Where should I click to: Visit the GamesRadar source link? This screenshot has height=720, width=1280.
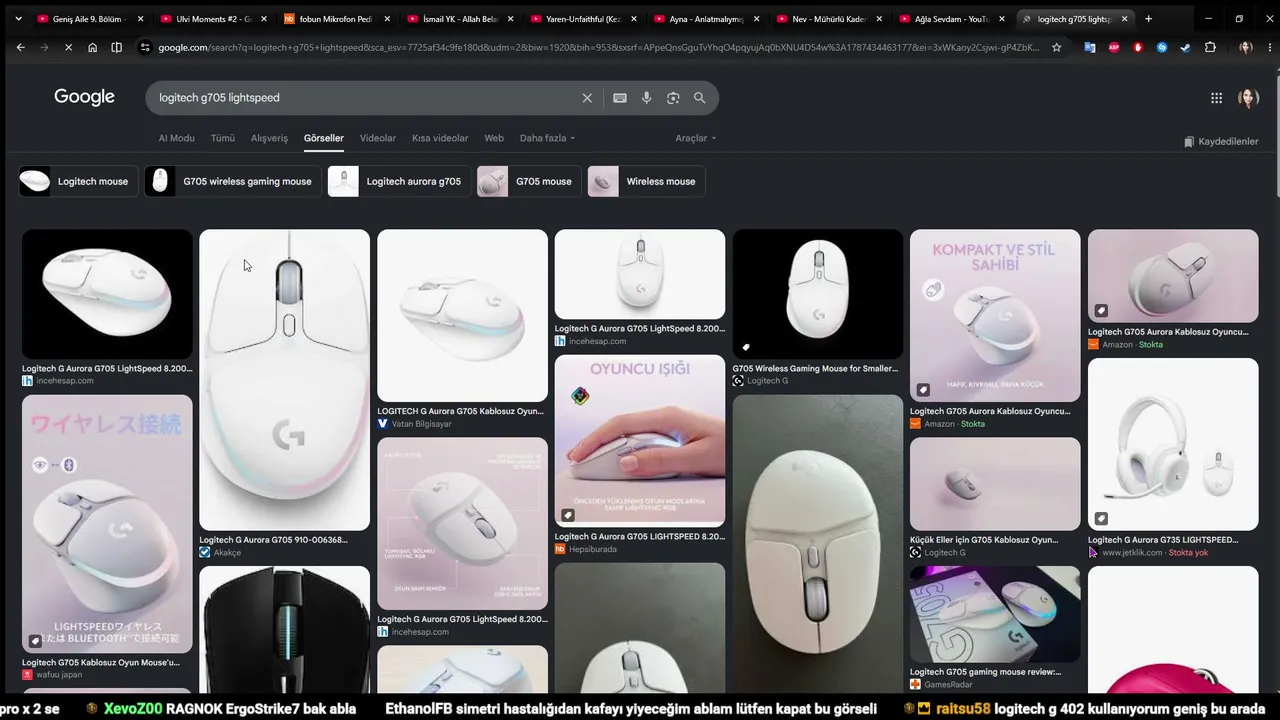tap(949, 684)
